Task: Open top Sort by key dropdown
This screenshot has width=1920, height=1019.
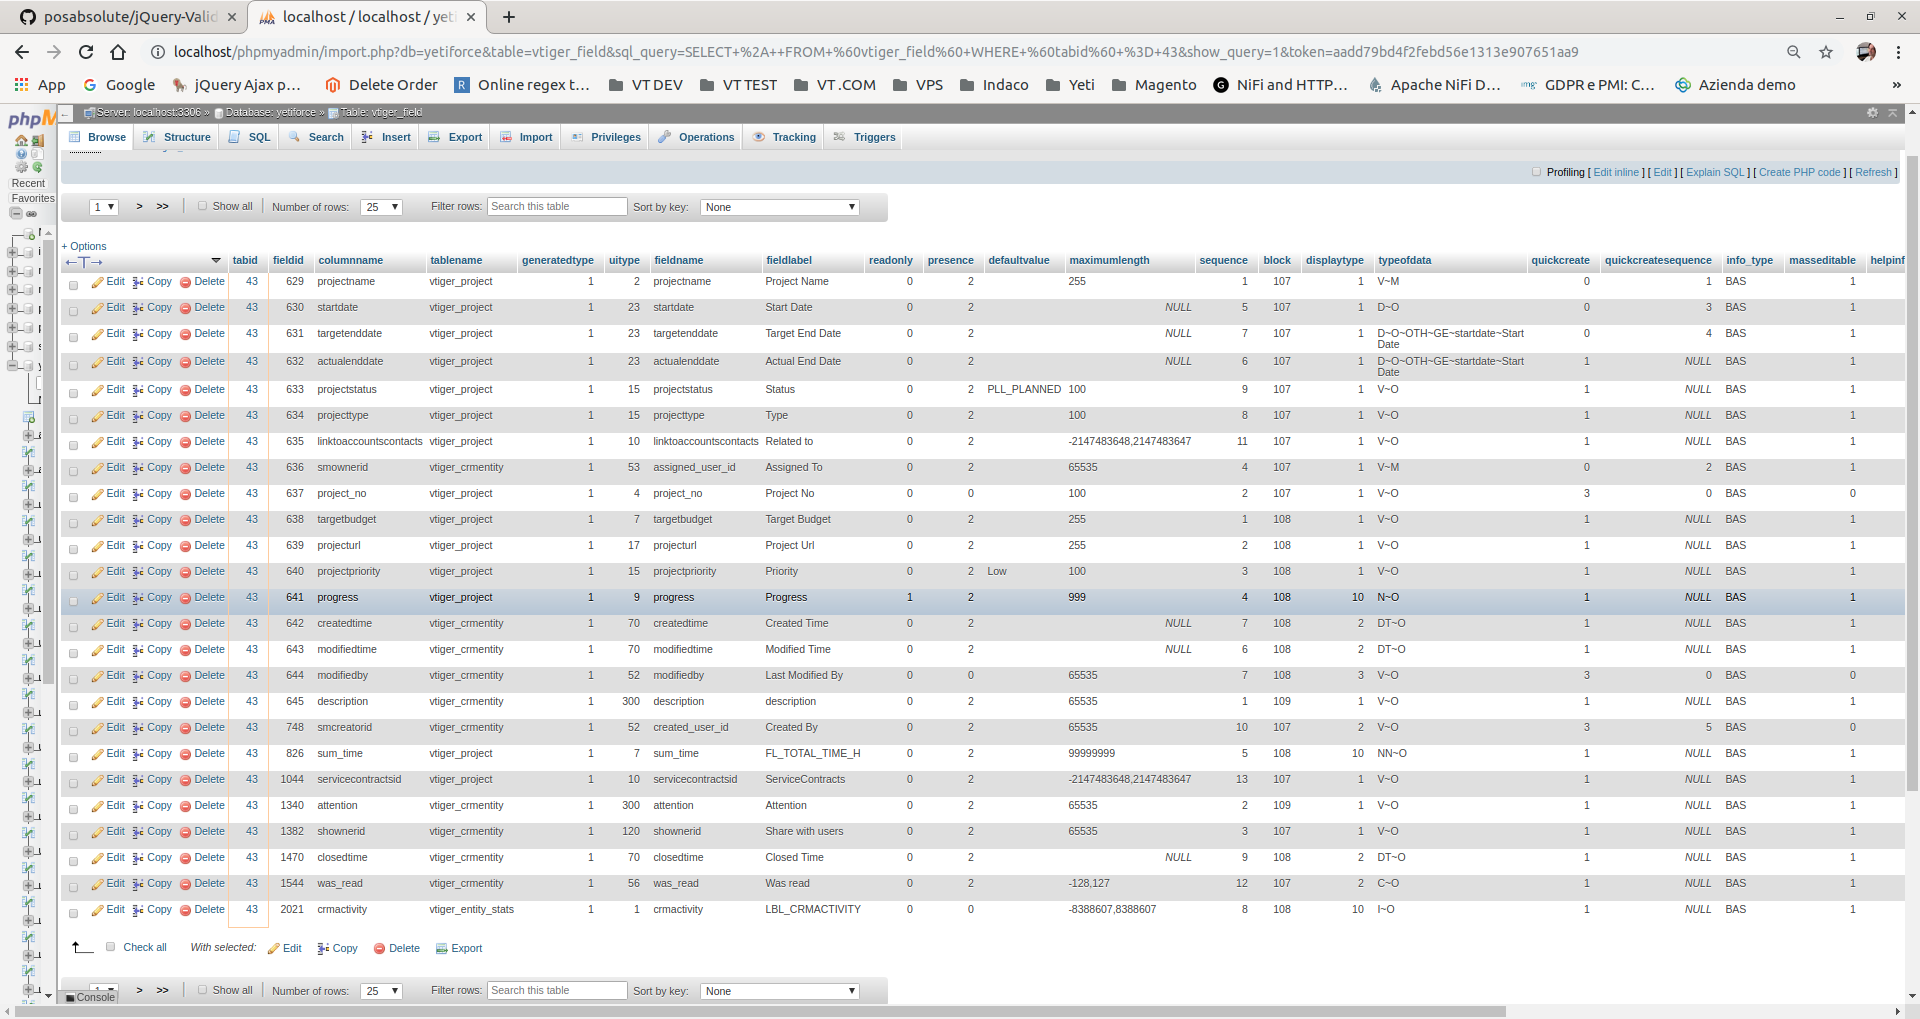Action: coord(780,207)
